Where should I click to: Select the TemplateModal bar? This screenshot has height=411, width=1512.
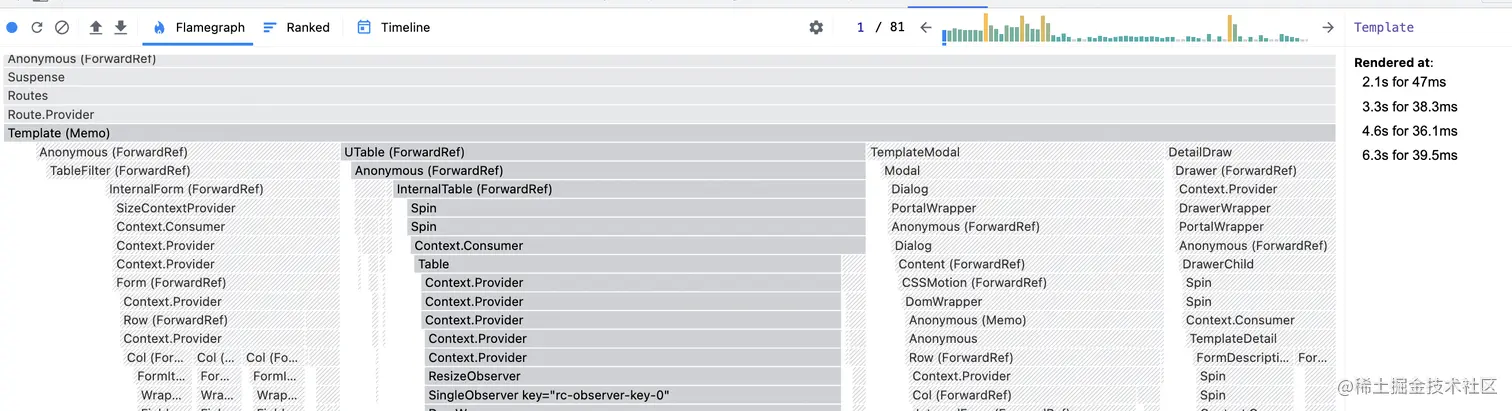point(1015,152)
